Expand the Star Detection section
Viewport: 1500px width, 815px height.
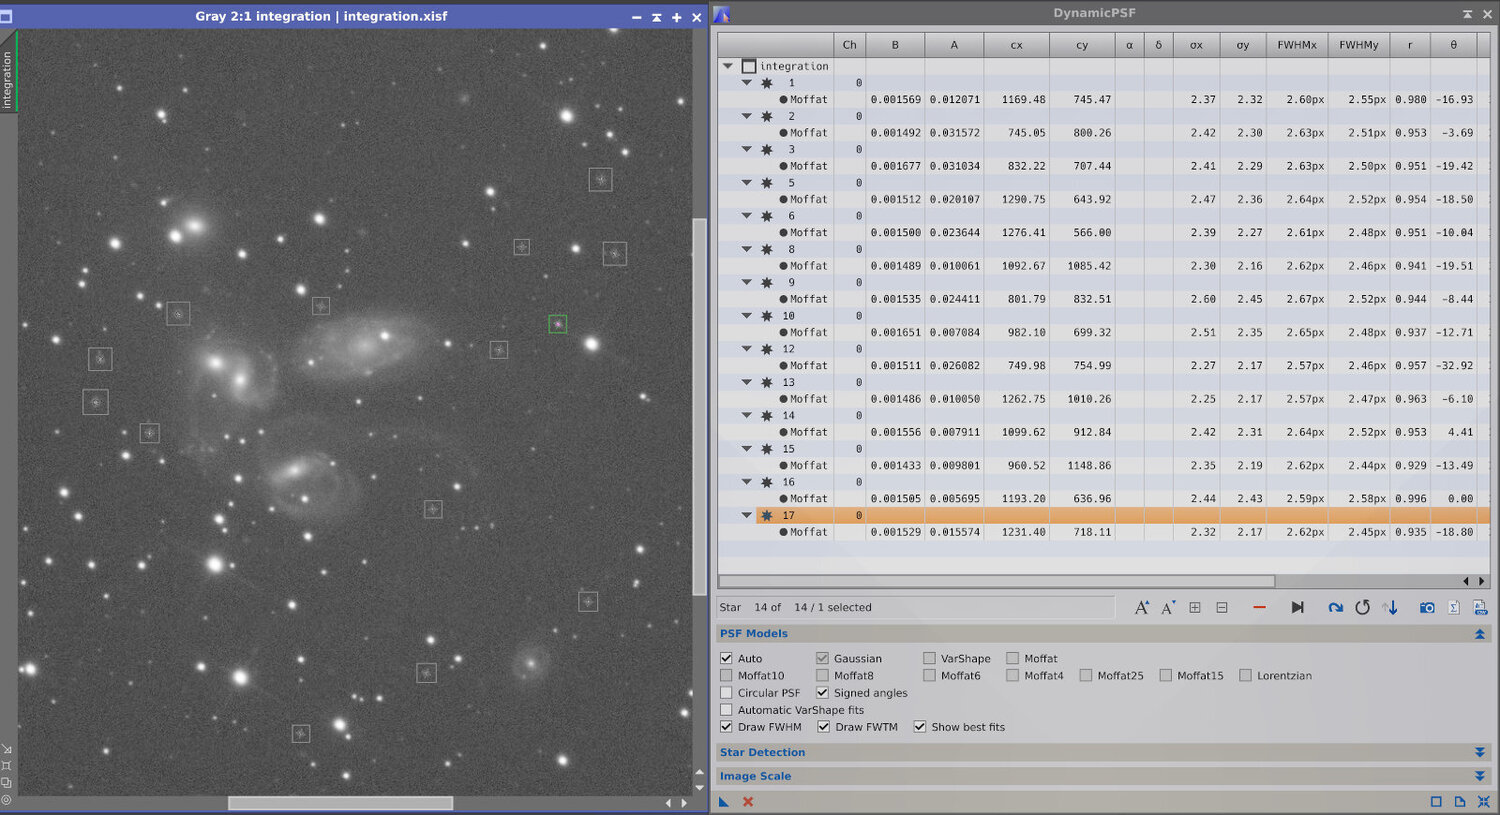(1479, 753)
